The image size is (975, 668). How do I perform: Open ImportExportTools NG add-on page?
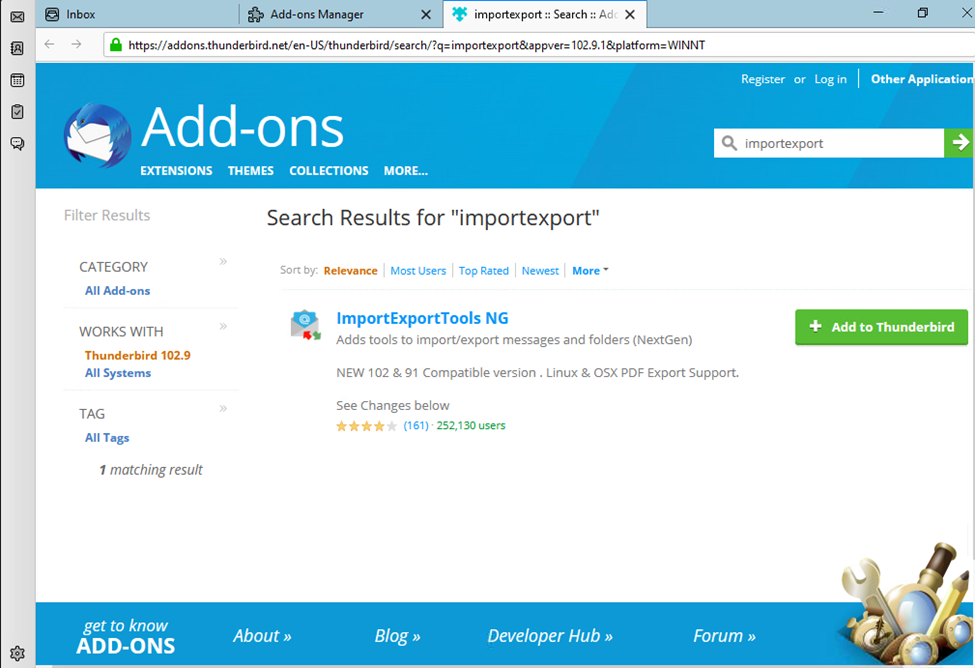422,318
